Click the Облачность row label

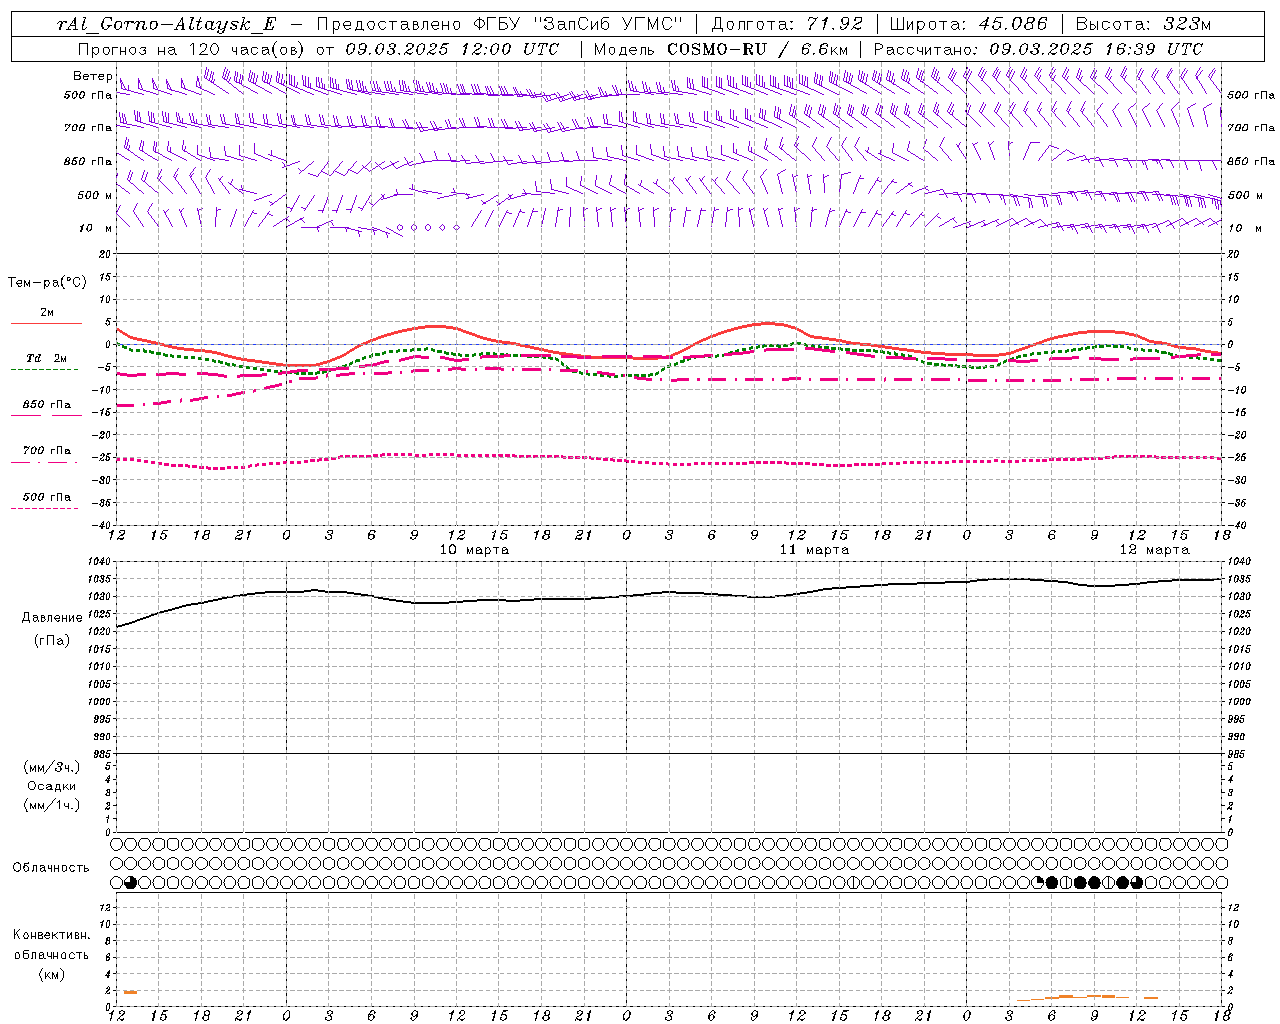tap(51, 868)
